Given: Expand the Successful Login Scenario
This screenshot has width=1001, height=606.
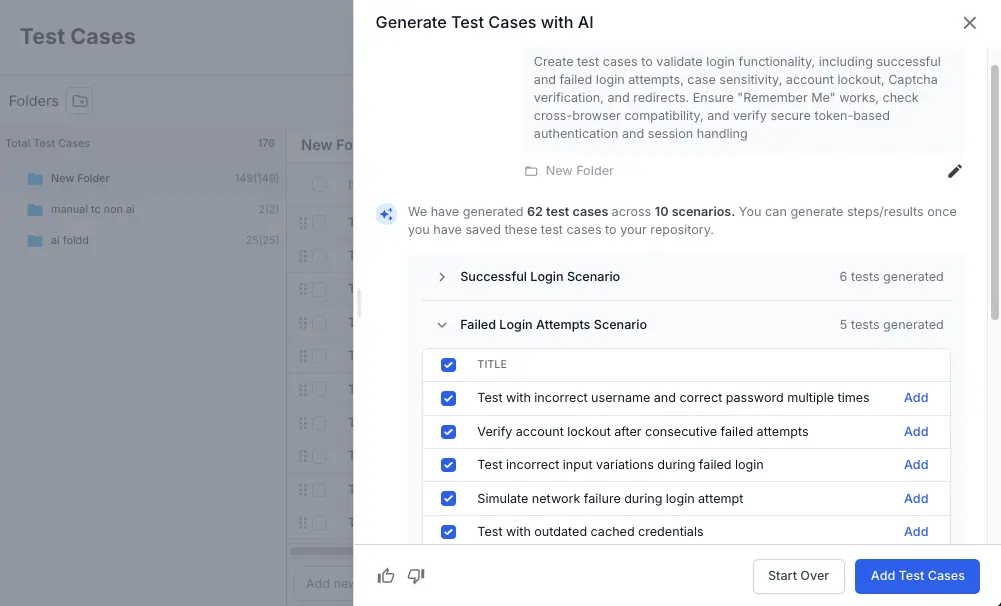Looking at the screenshot, I should coord(442,277).
